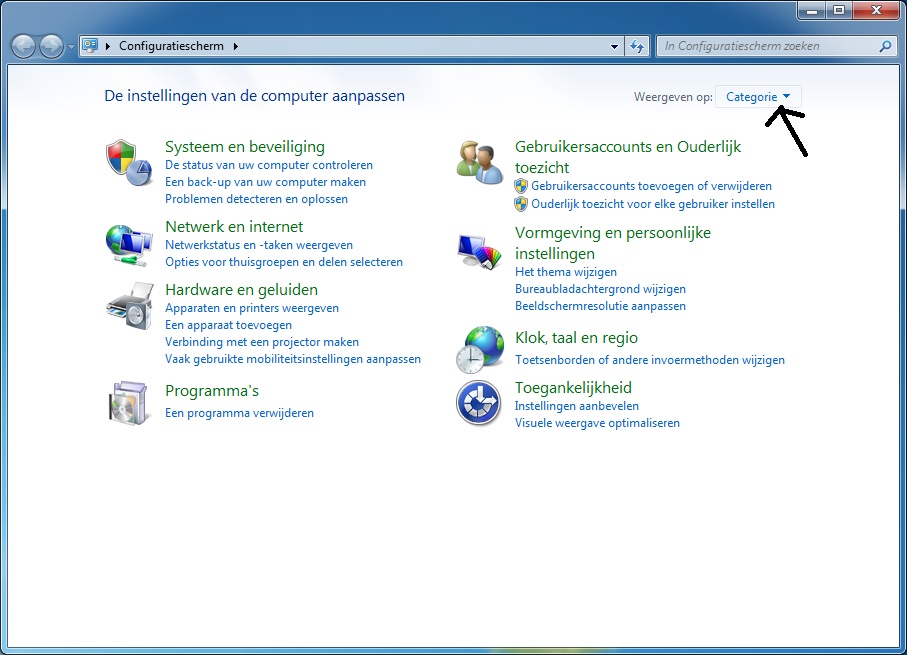Click the Netwerk en internet globe icon
907x655 pixels.
coord(129,245)
